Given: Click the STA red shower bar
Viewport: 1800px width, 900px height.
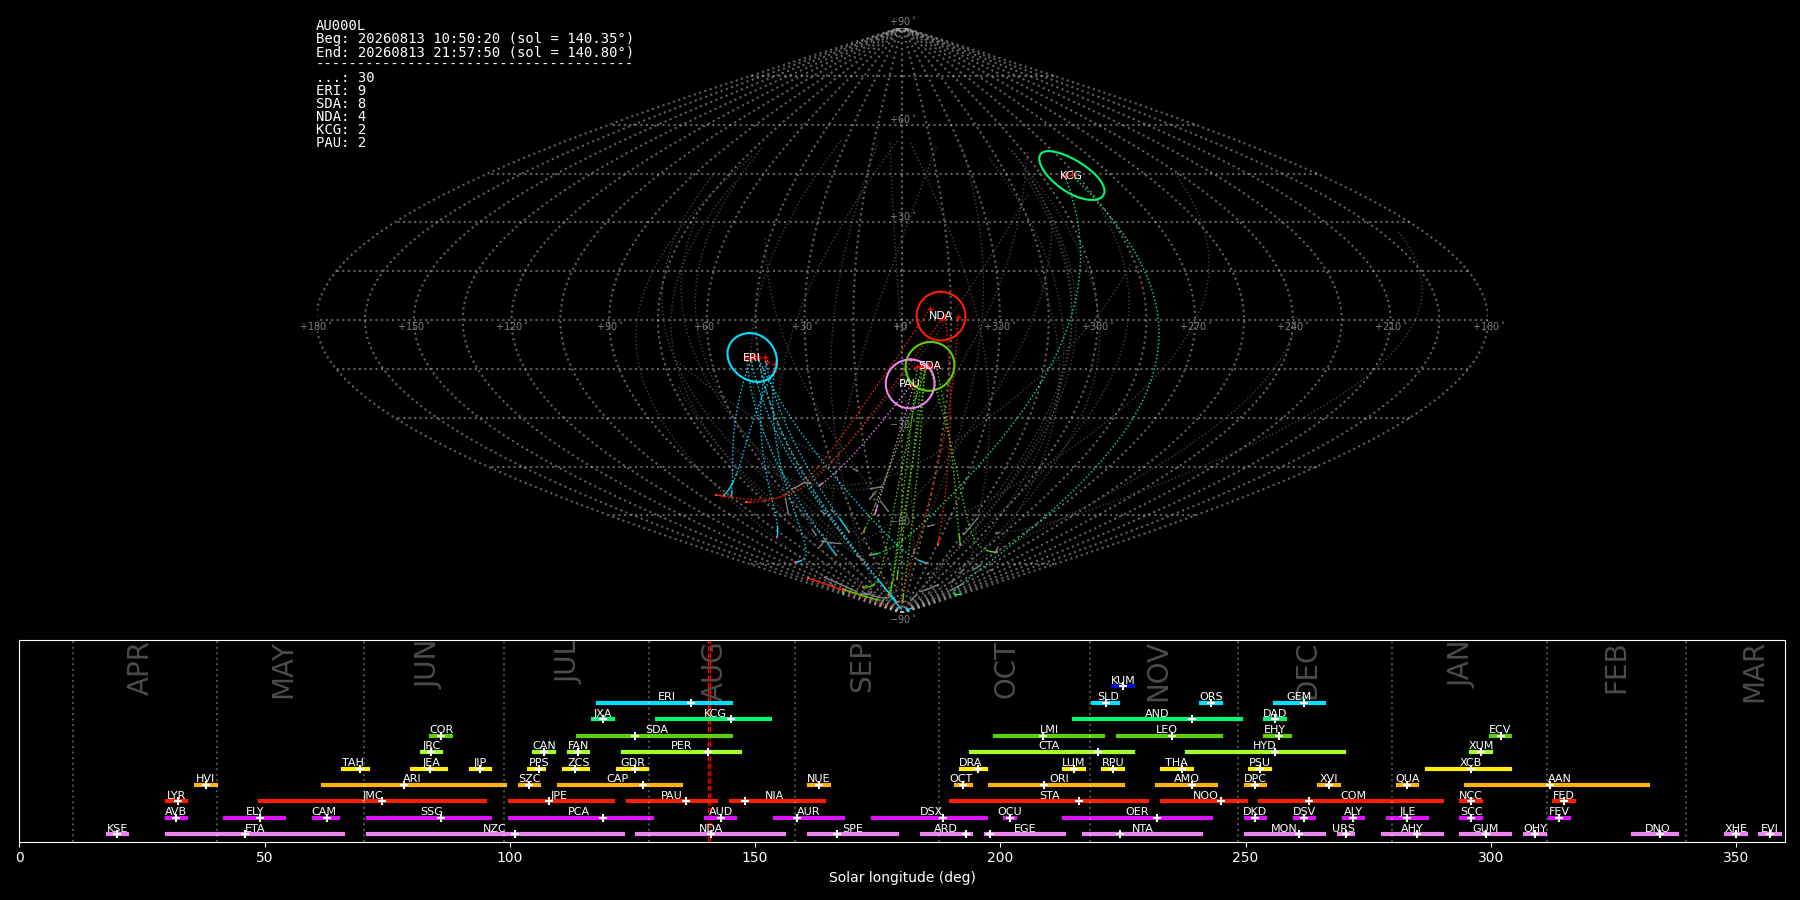Looking at the screenshot, I should point(1049,801).
